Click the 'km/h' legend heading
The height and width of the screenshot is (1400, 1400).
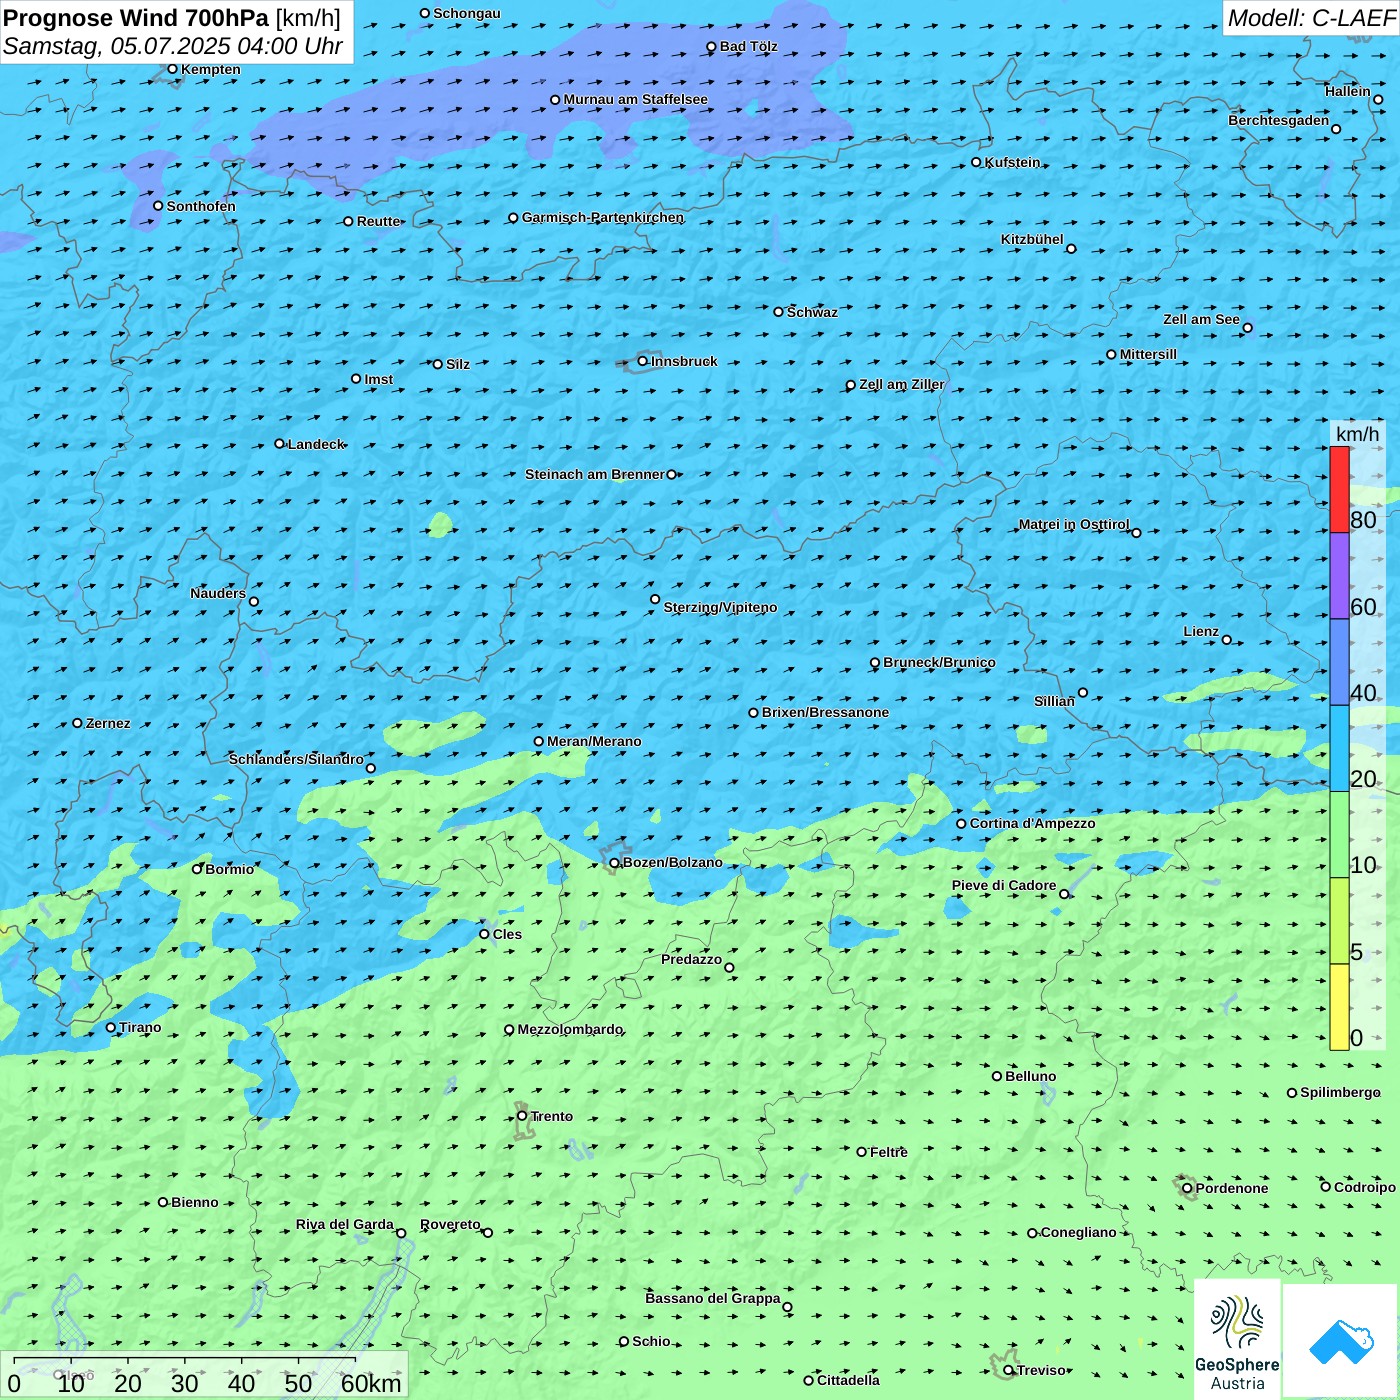tap(1357, 434)
